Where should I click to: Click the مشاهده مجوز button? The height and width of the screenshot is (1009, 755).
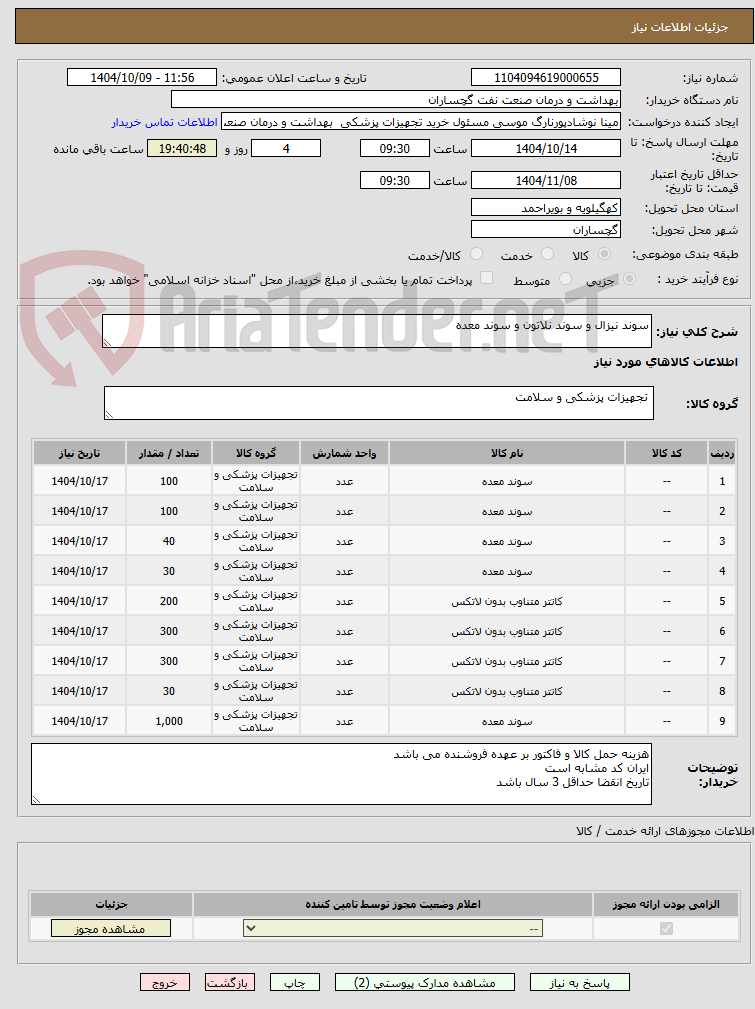click(111, 929)
